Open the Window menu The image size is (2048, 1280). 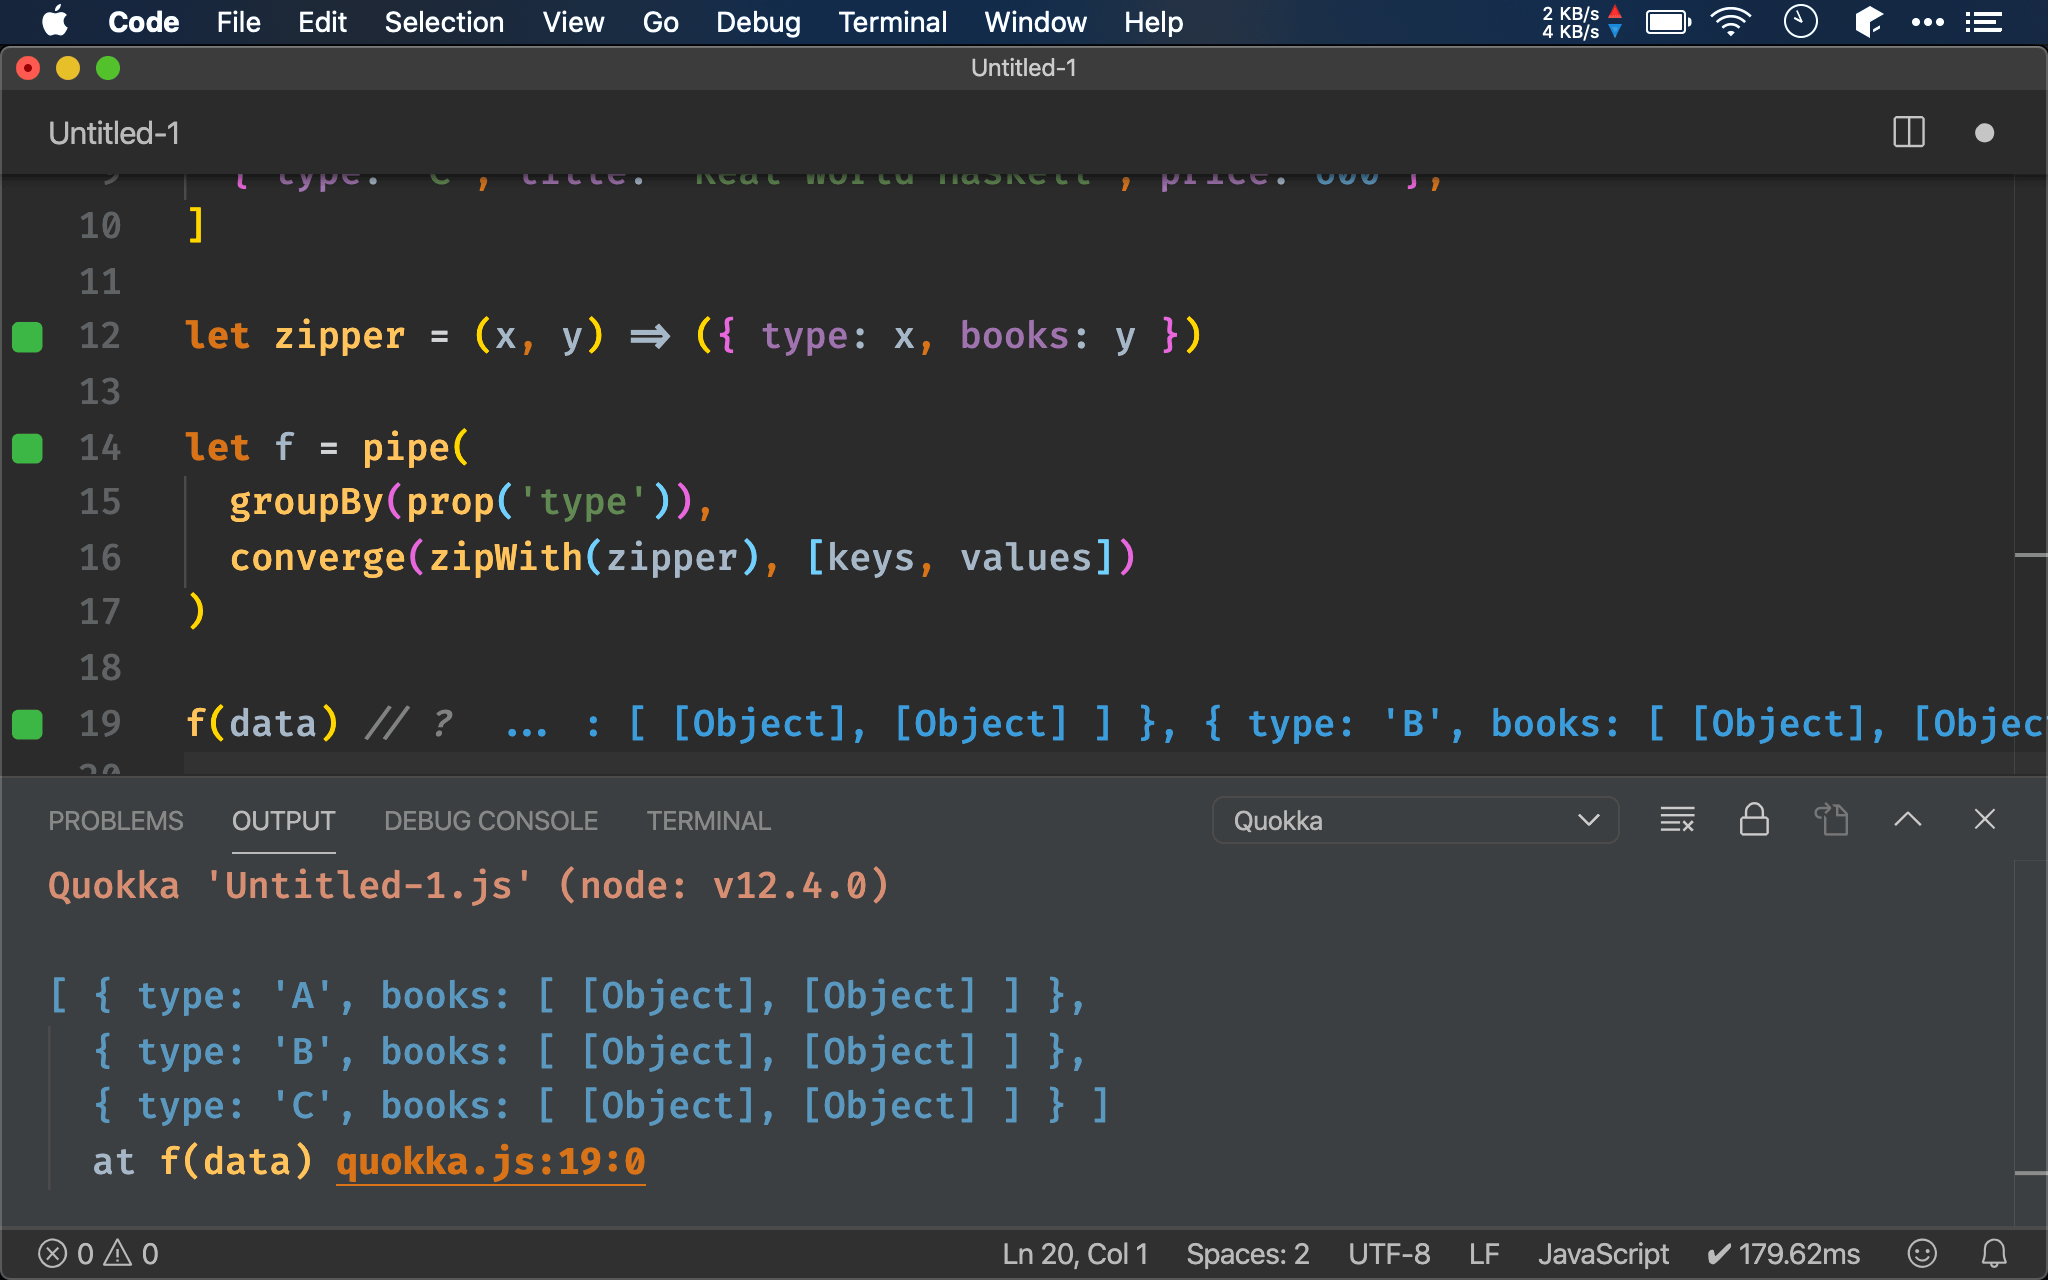point(1035,22)
